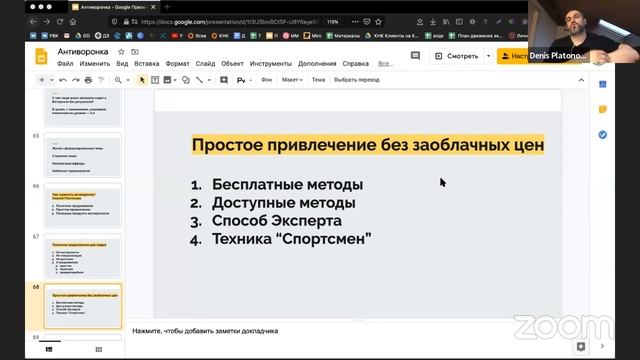Open Google Calendar in the side panel
Screen dimensions: 640x360
pos(602,84)
